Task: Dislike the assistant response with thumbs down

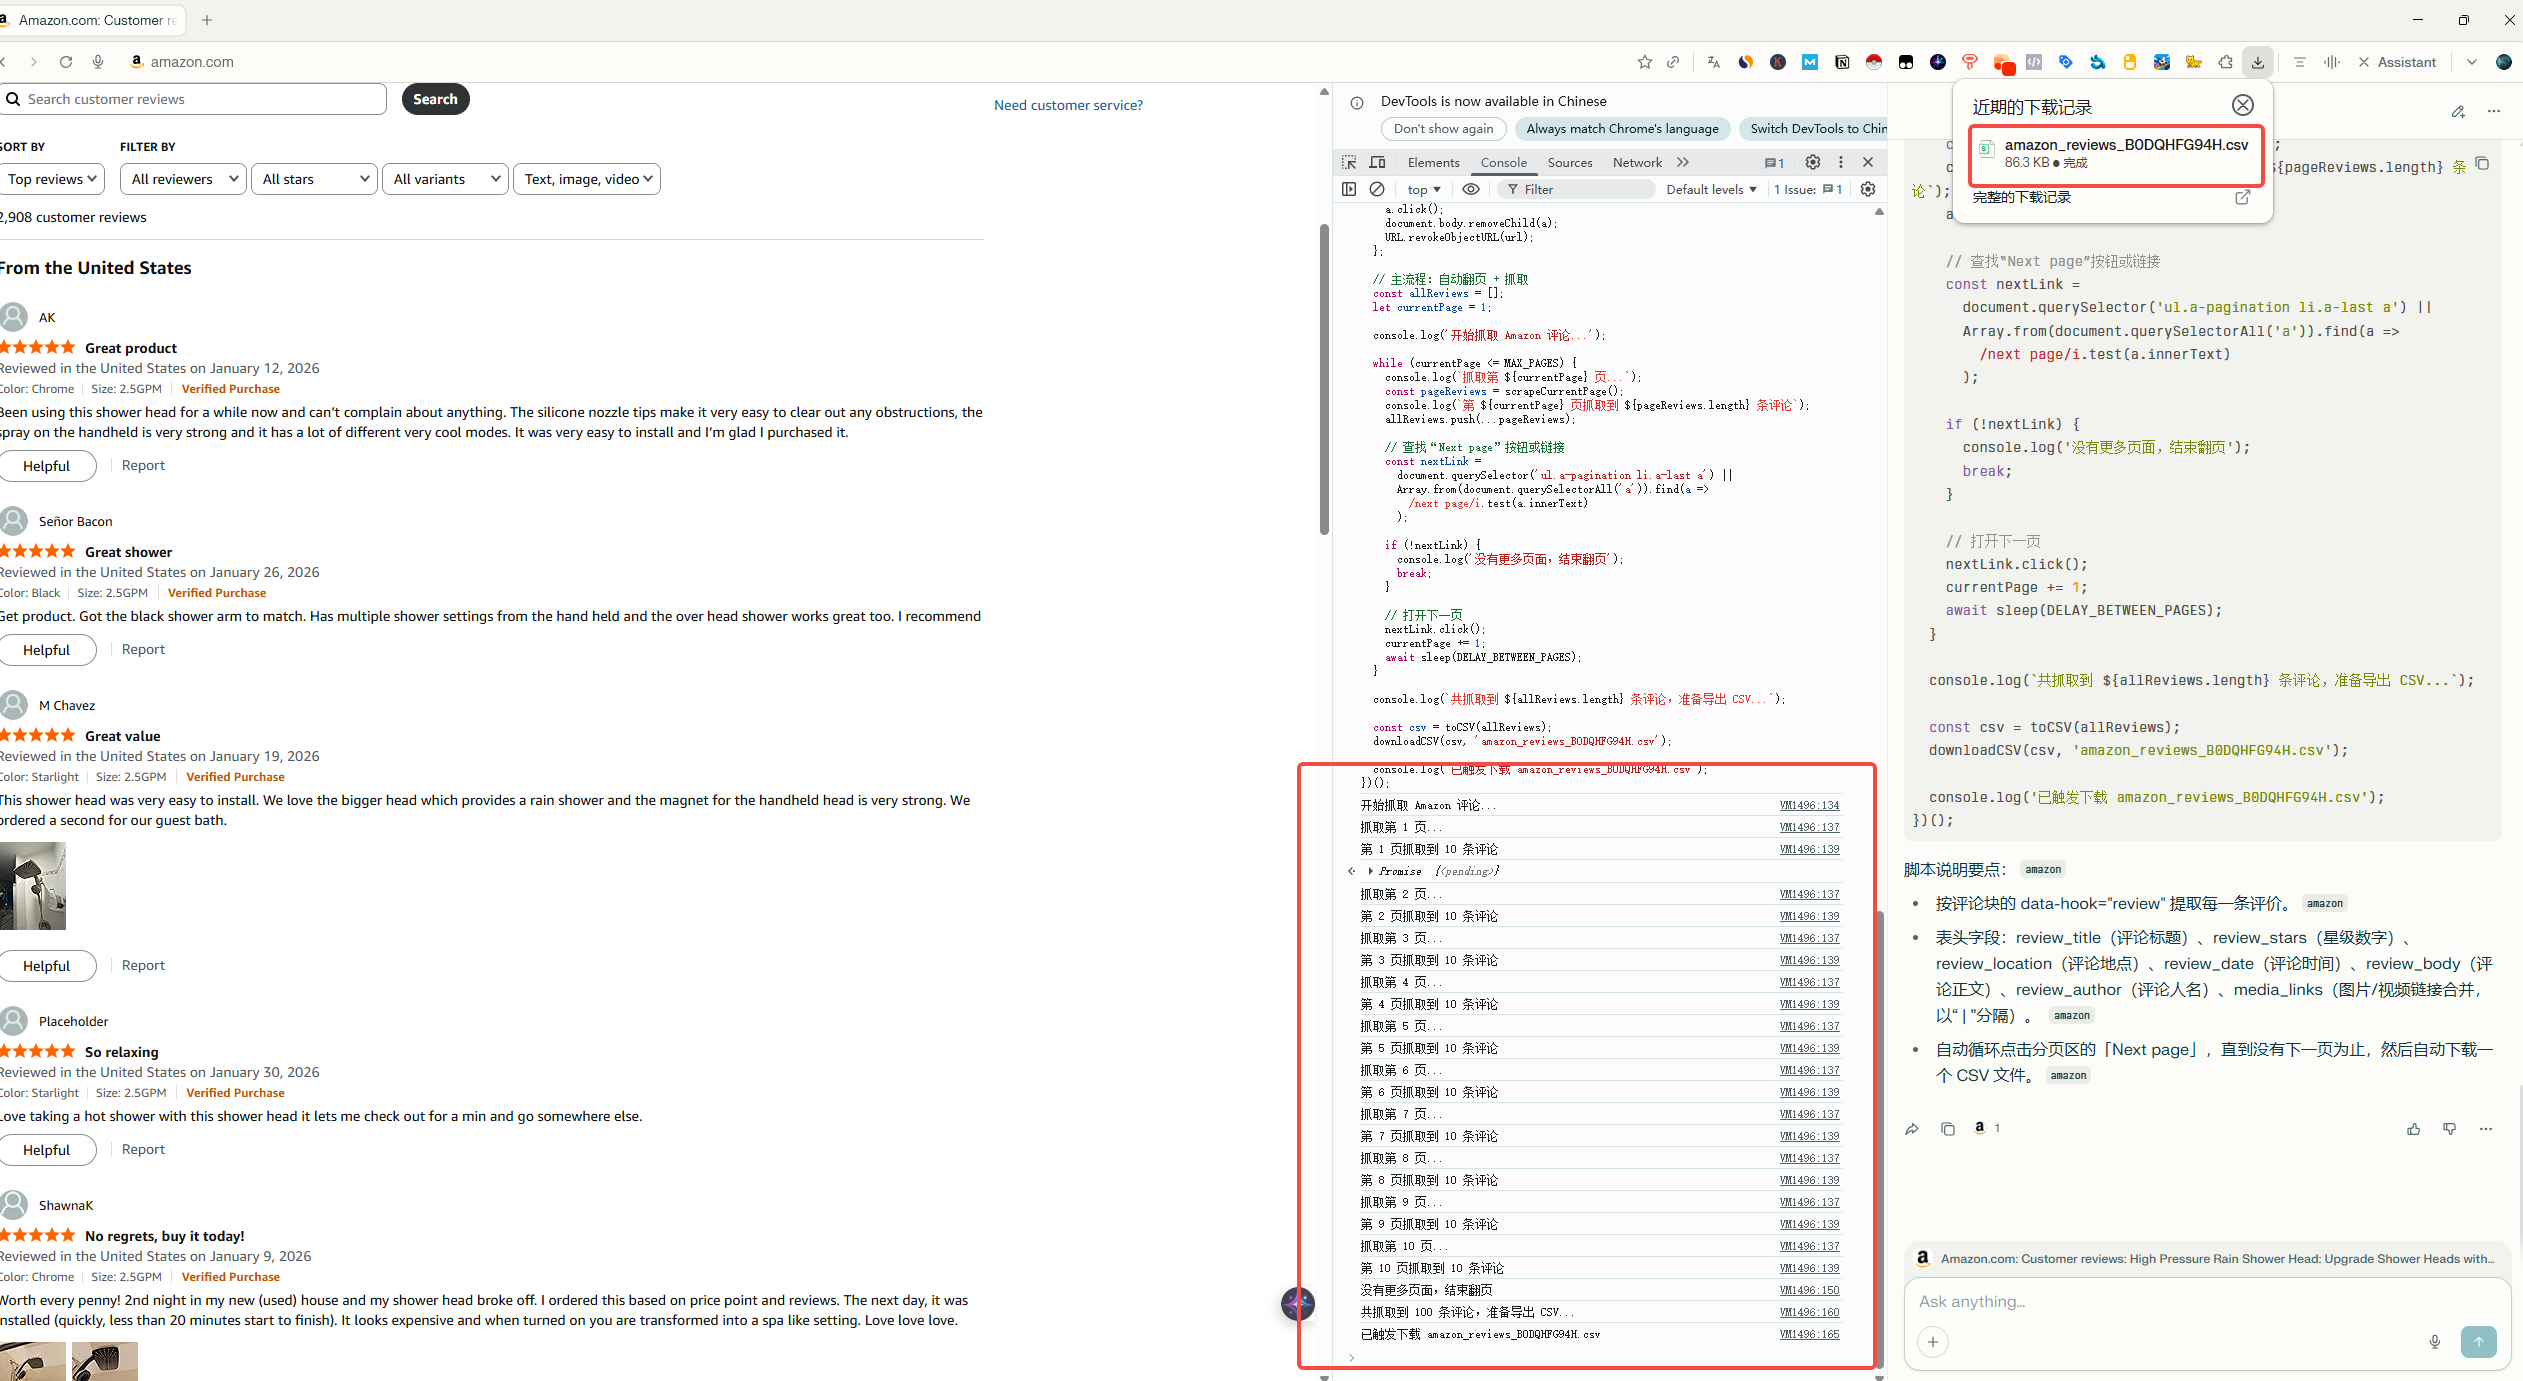Action: 2450,1129
